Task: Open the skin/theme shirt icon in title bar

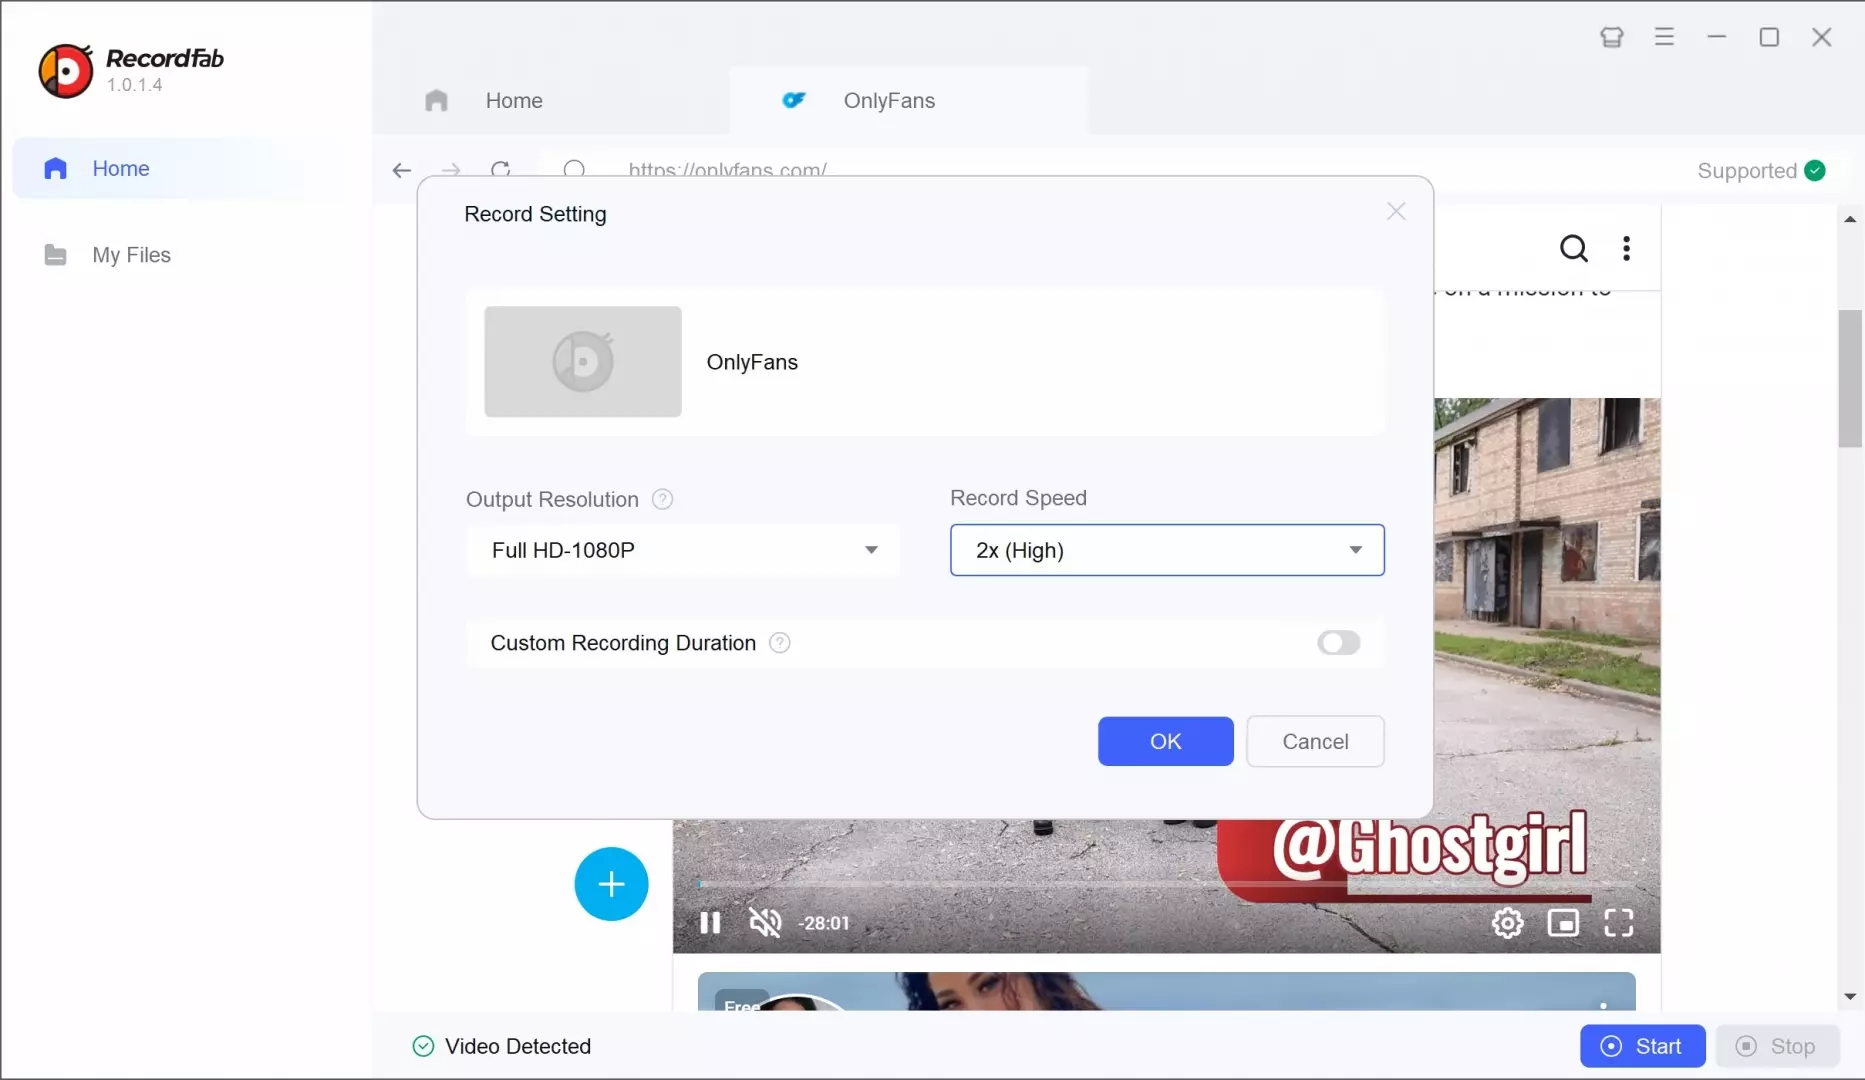Action: (x=1611, y=37)
